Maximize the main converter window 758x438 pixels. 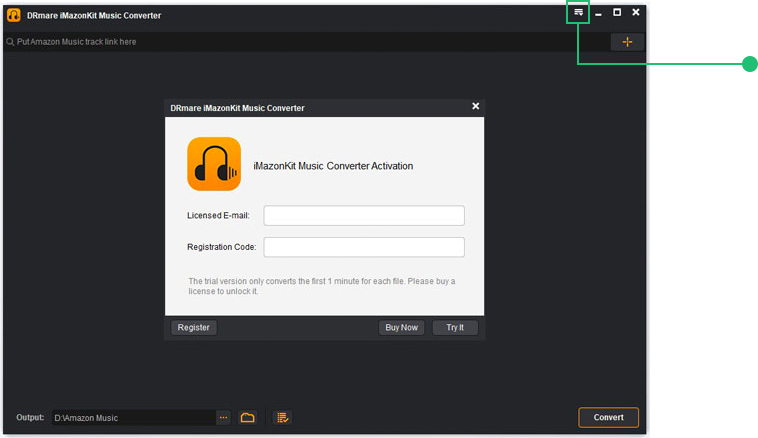[617, 13]
